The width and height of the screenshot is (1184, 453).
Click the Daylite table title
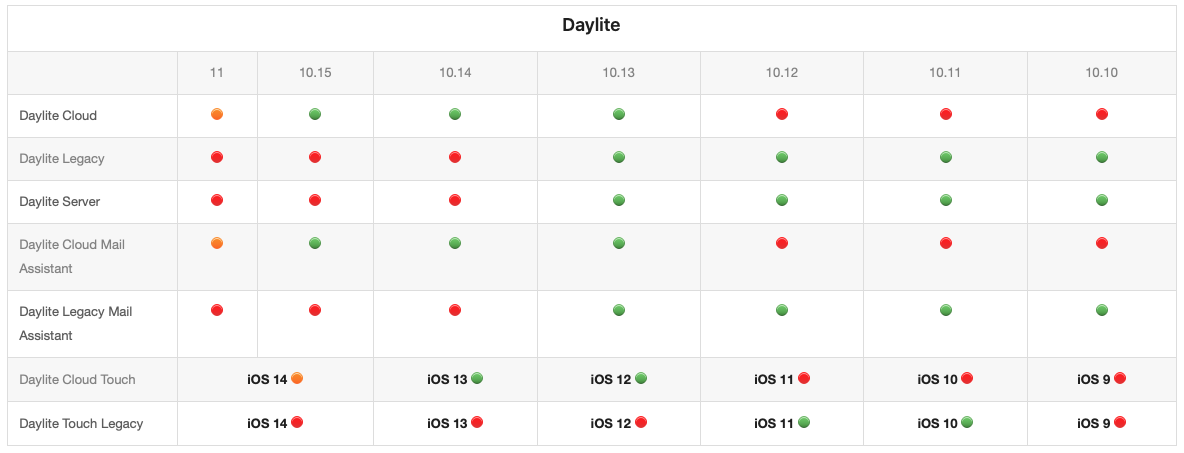click(x=591, y=26)
